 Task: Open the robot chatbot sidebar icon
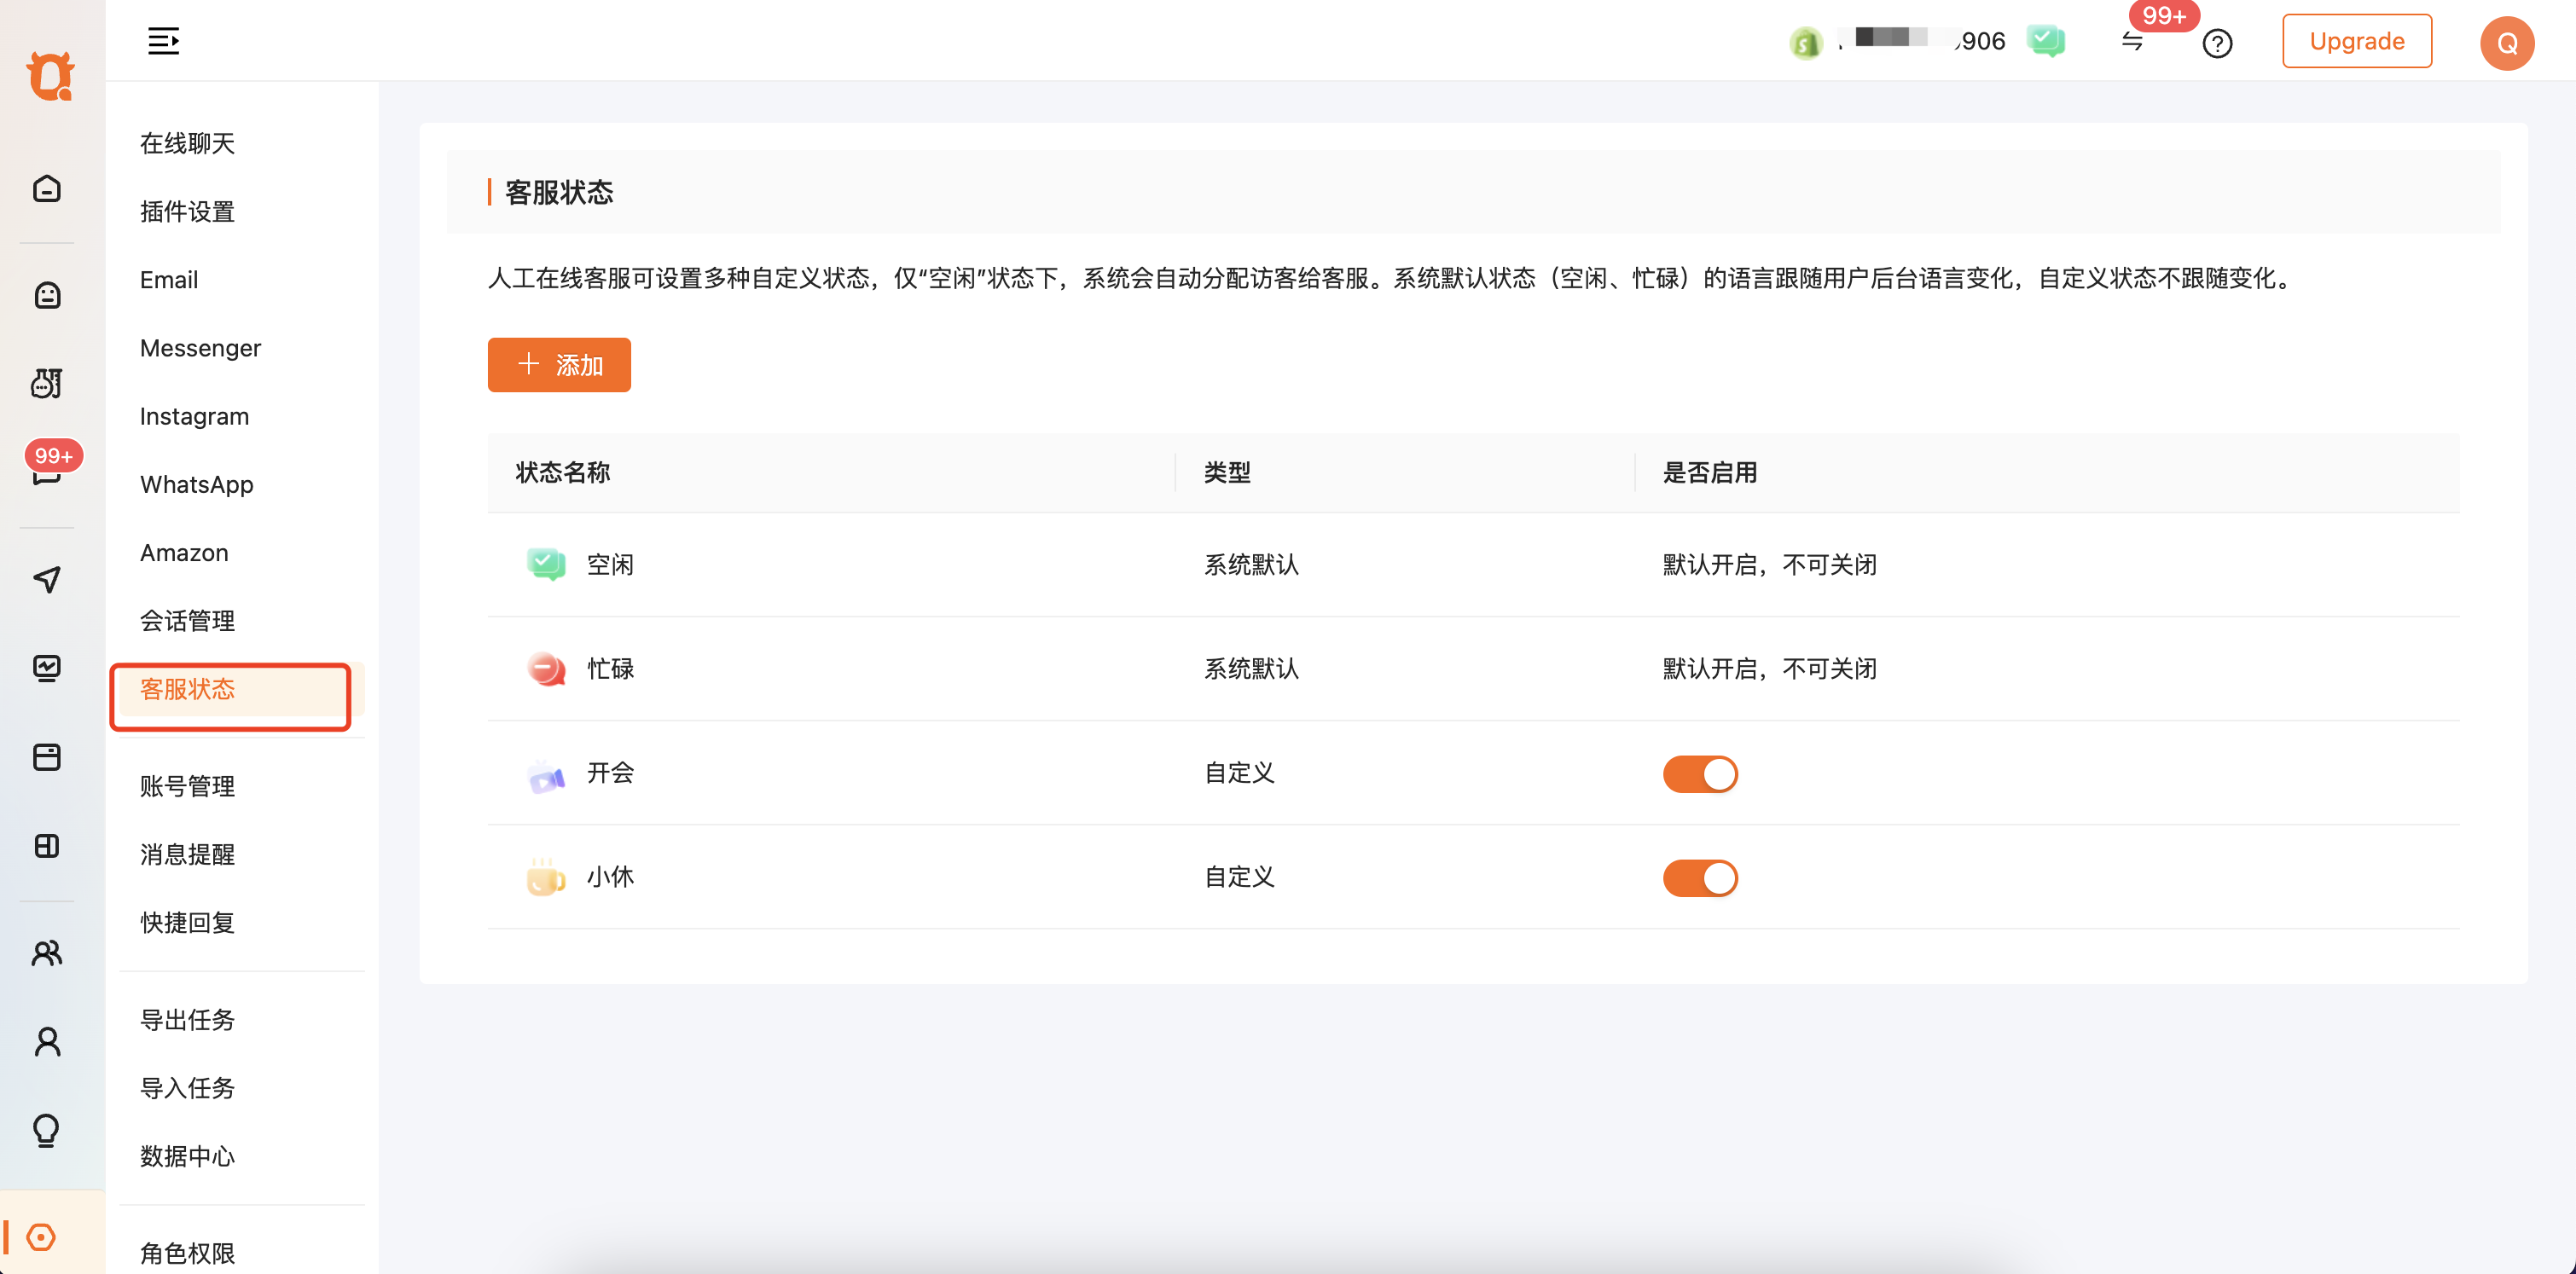47,295
